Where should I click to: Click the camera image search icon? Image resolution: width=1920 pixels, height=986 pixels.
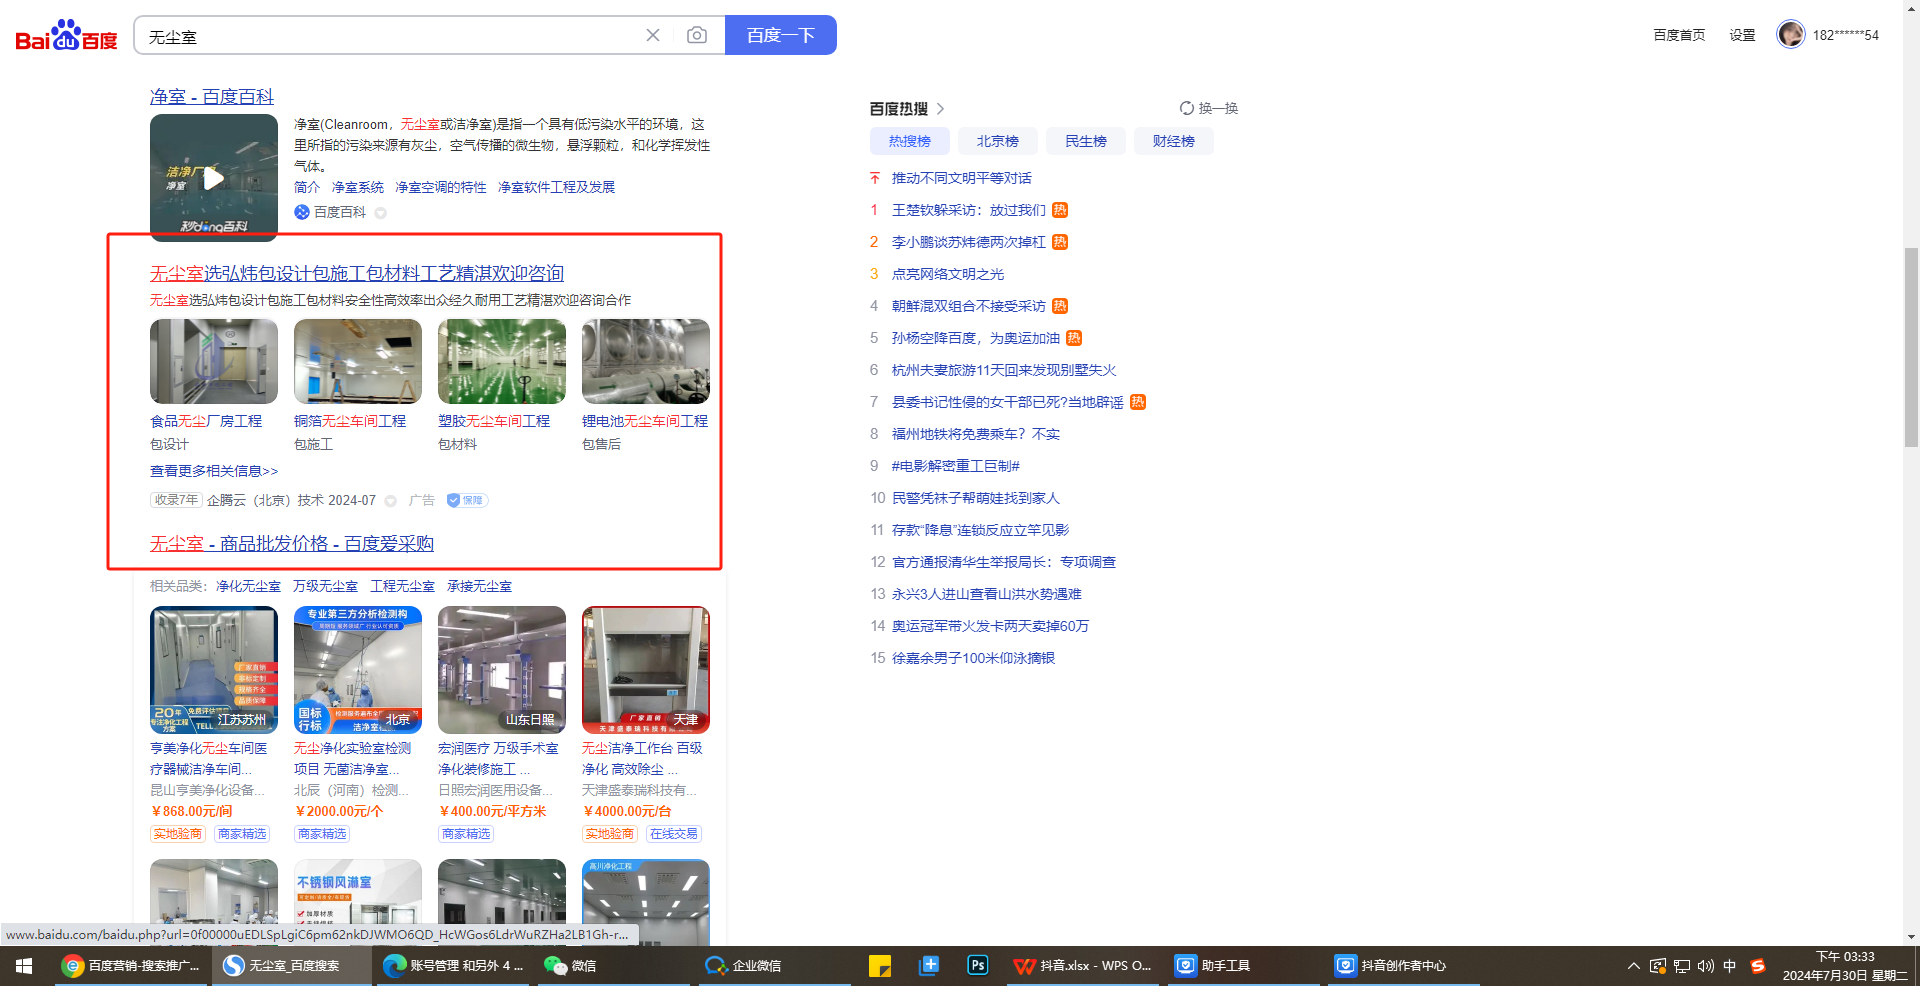[x=697, y=36]
